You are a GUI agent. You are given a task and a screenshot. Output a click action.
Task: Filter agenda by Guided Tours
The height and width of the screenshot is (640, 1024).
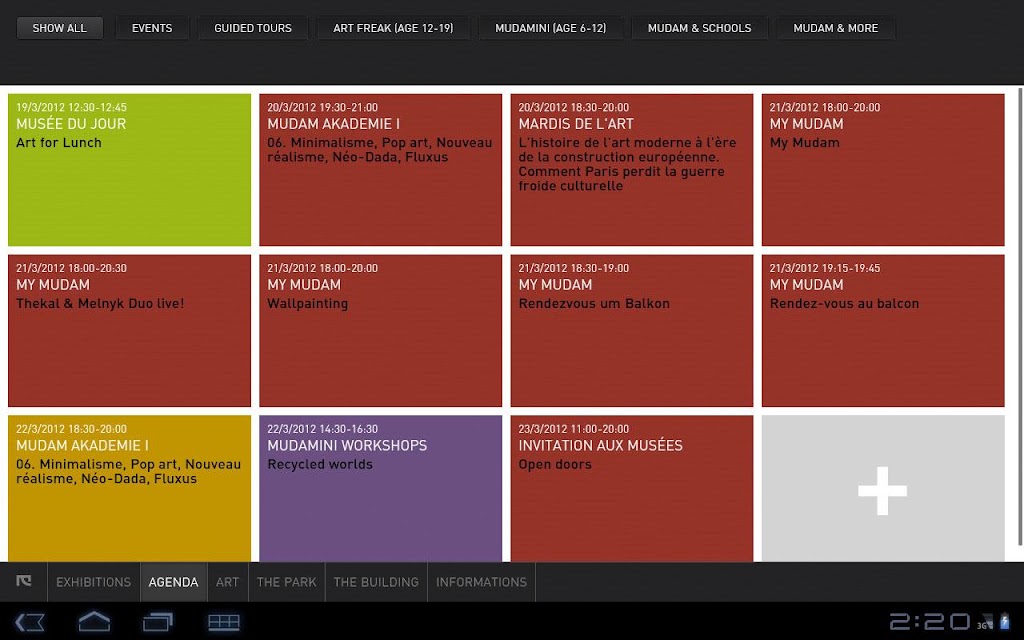(253, 28)
